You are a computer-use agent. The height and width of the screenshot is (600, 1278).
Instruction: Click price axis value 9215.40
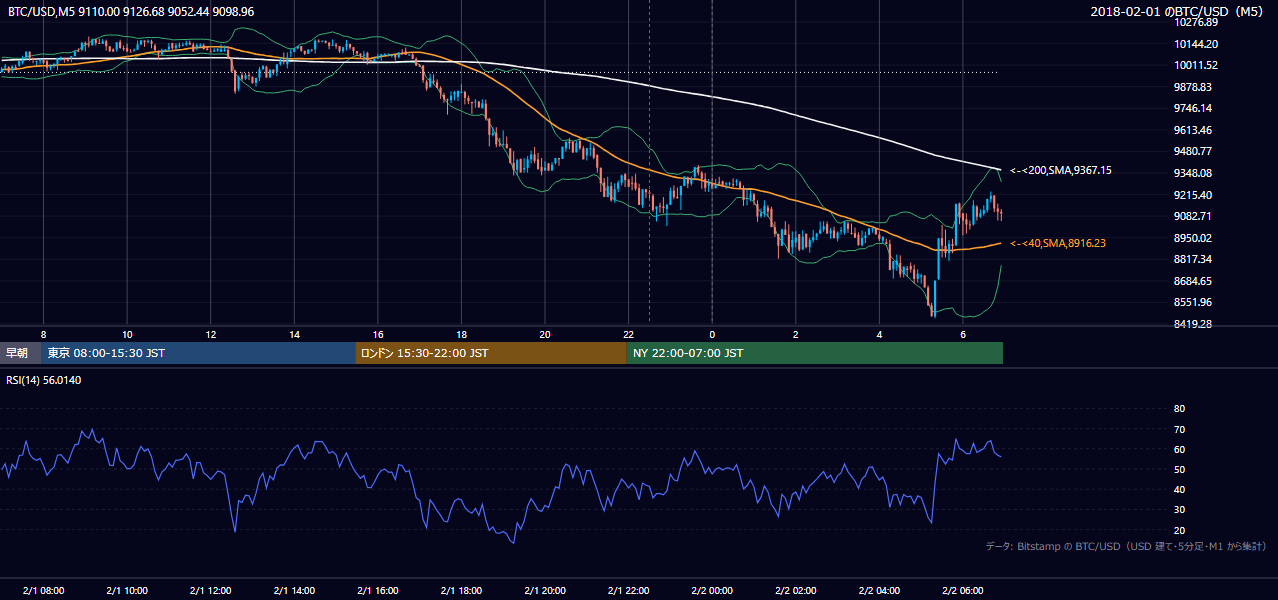click(x=1193, y=195)
